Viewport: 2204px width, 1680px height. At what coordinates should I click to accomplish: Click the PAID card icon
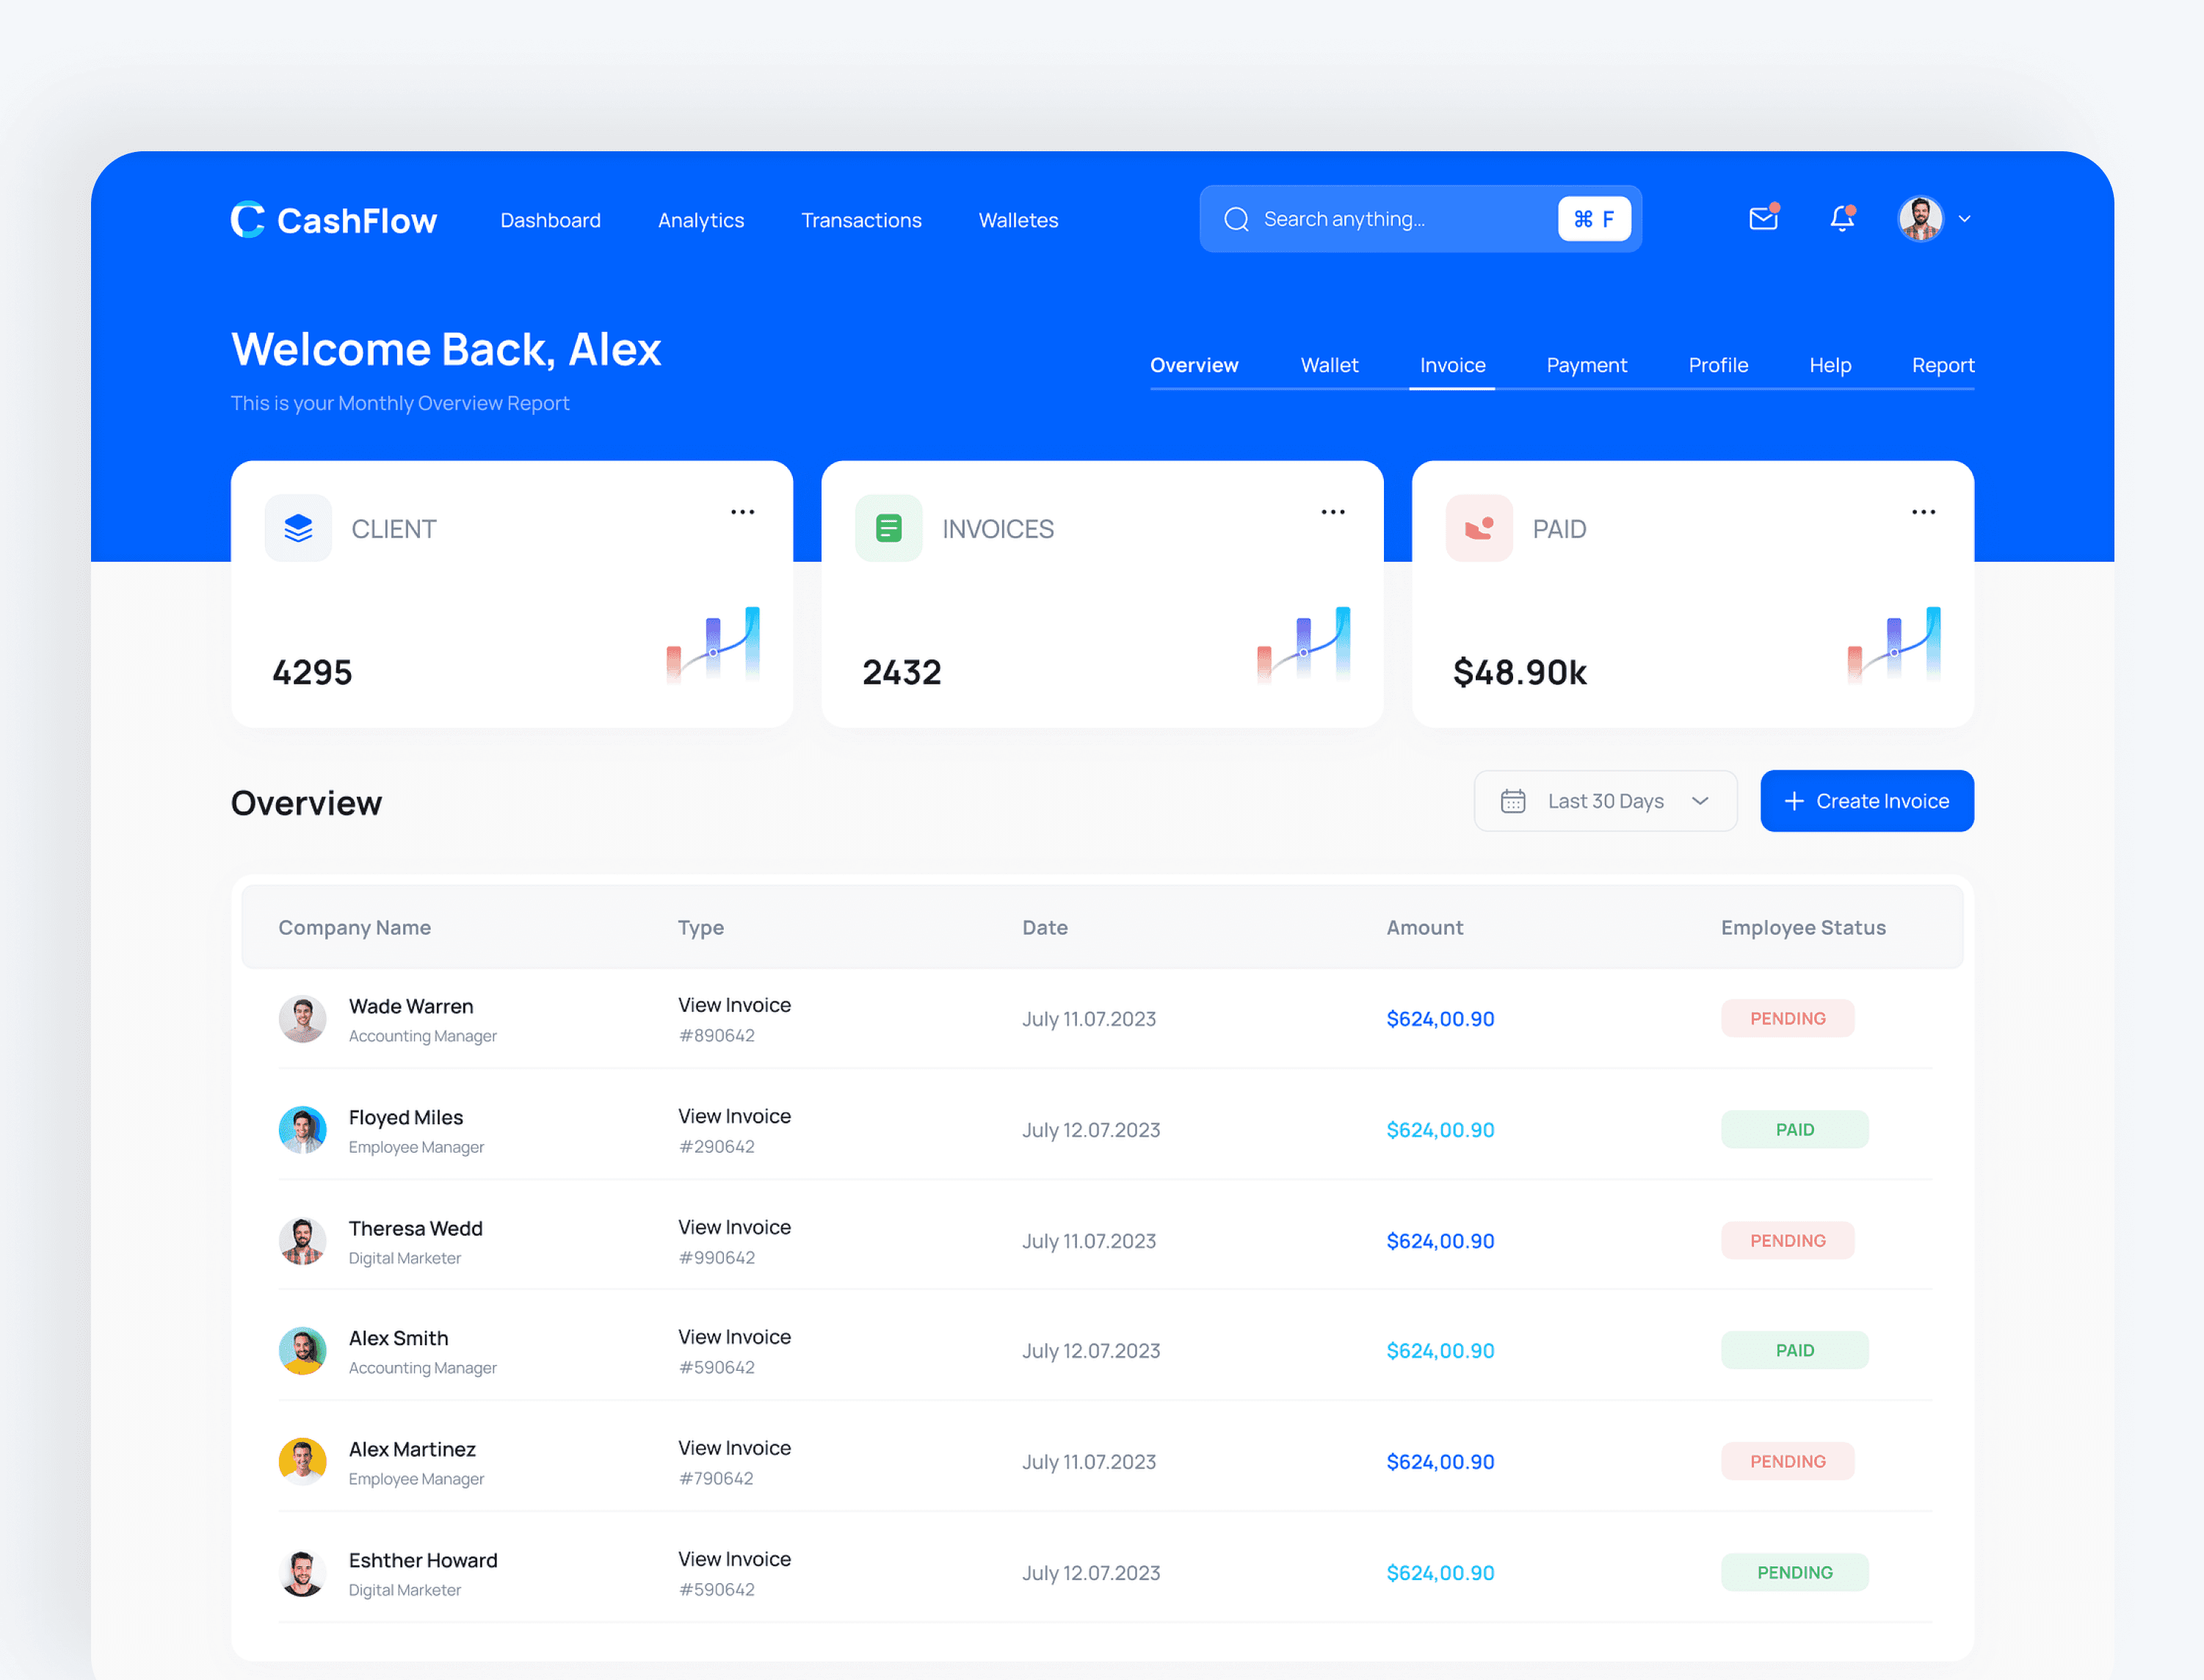pyautogui.click(x=1479, y=528)
